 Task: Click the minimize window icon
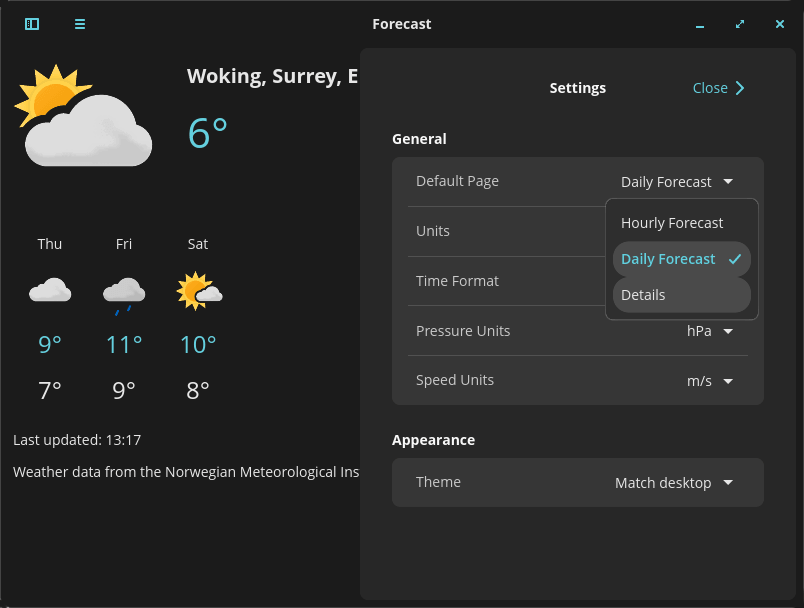click(699, 23)
